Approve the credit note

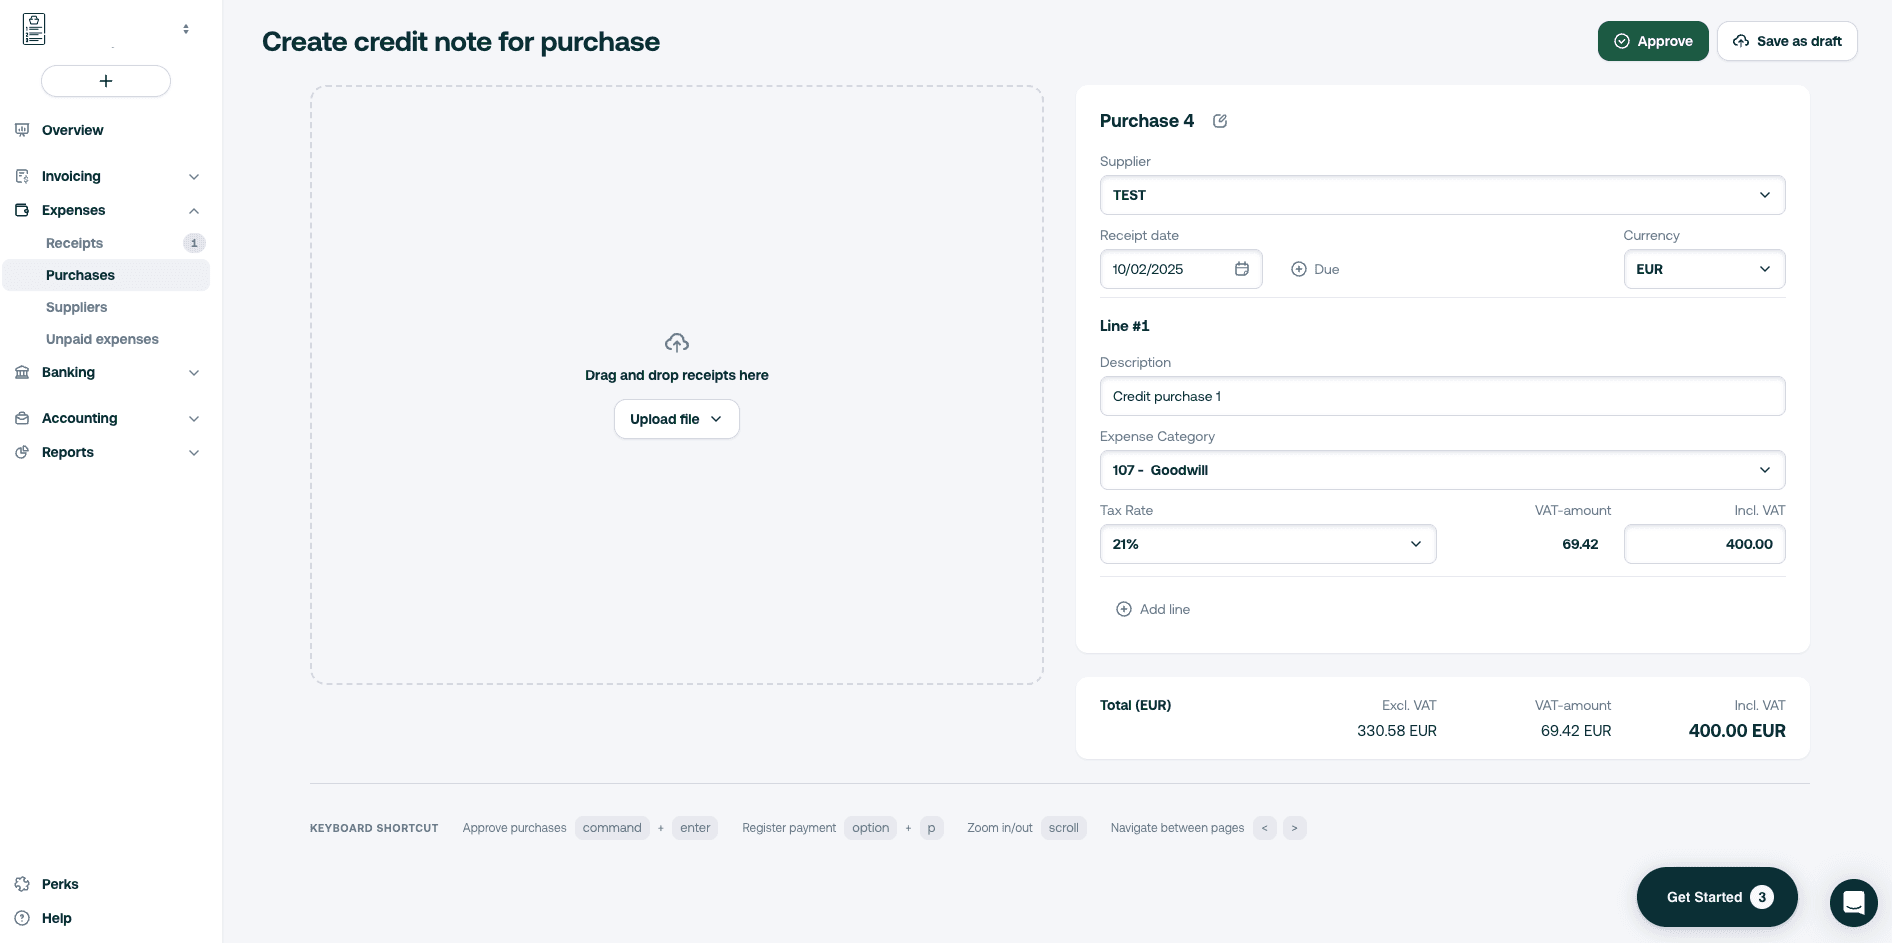pos(1653,41)
